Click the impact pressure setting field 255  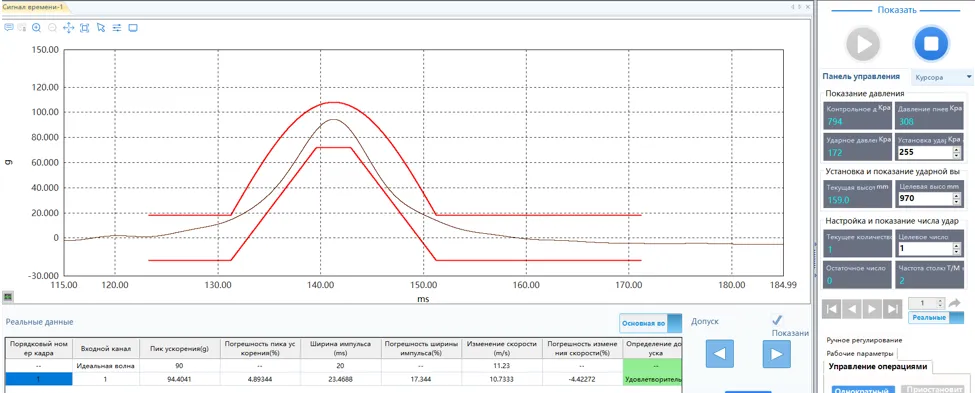pyautogui.click(x=924, y=152)
